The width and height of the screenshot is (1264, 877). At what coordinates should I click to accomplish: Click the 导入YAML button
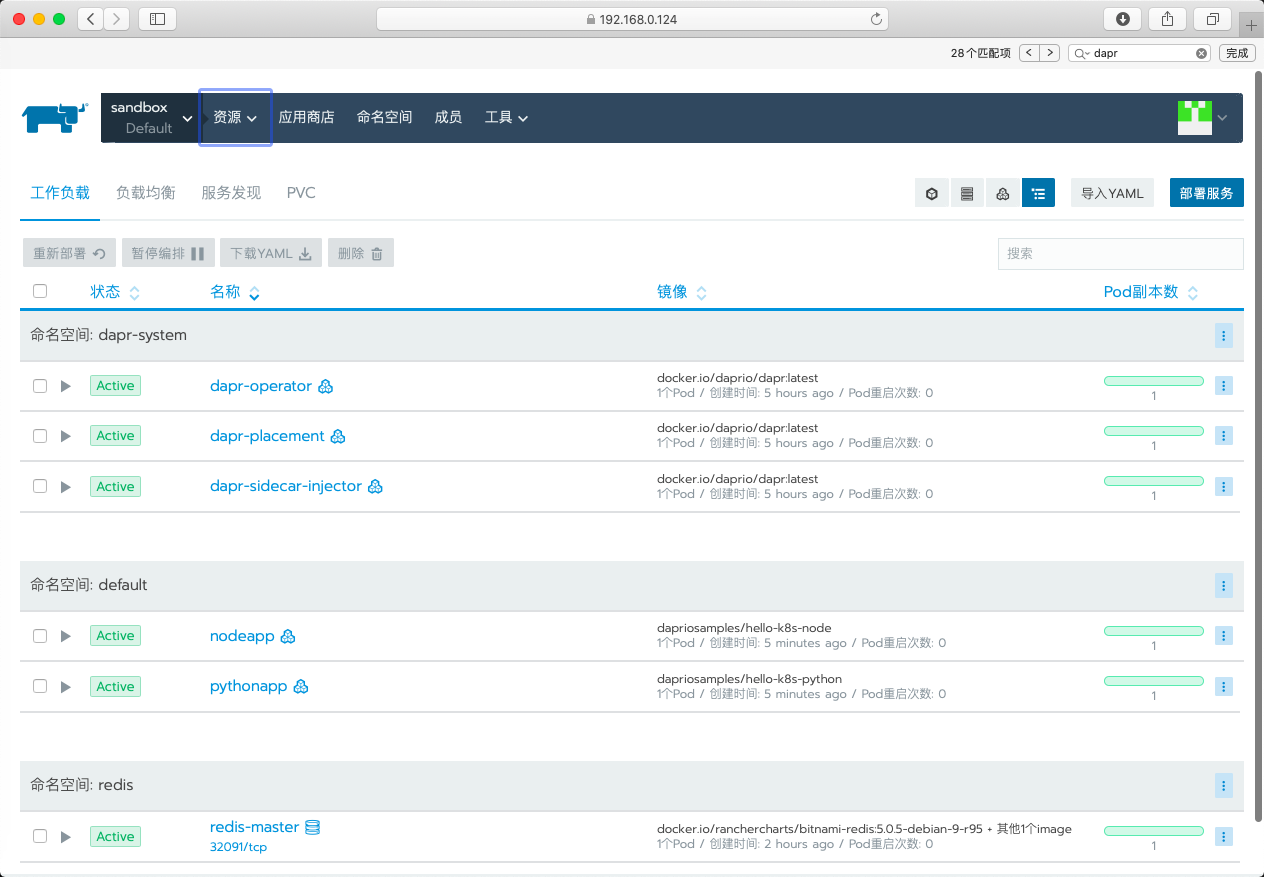click(1112, 193)
